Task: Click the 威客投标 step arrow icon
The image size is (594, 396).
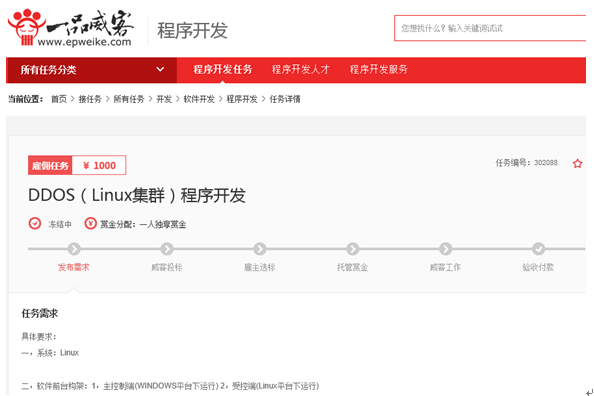Action: [167, 249]
